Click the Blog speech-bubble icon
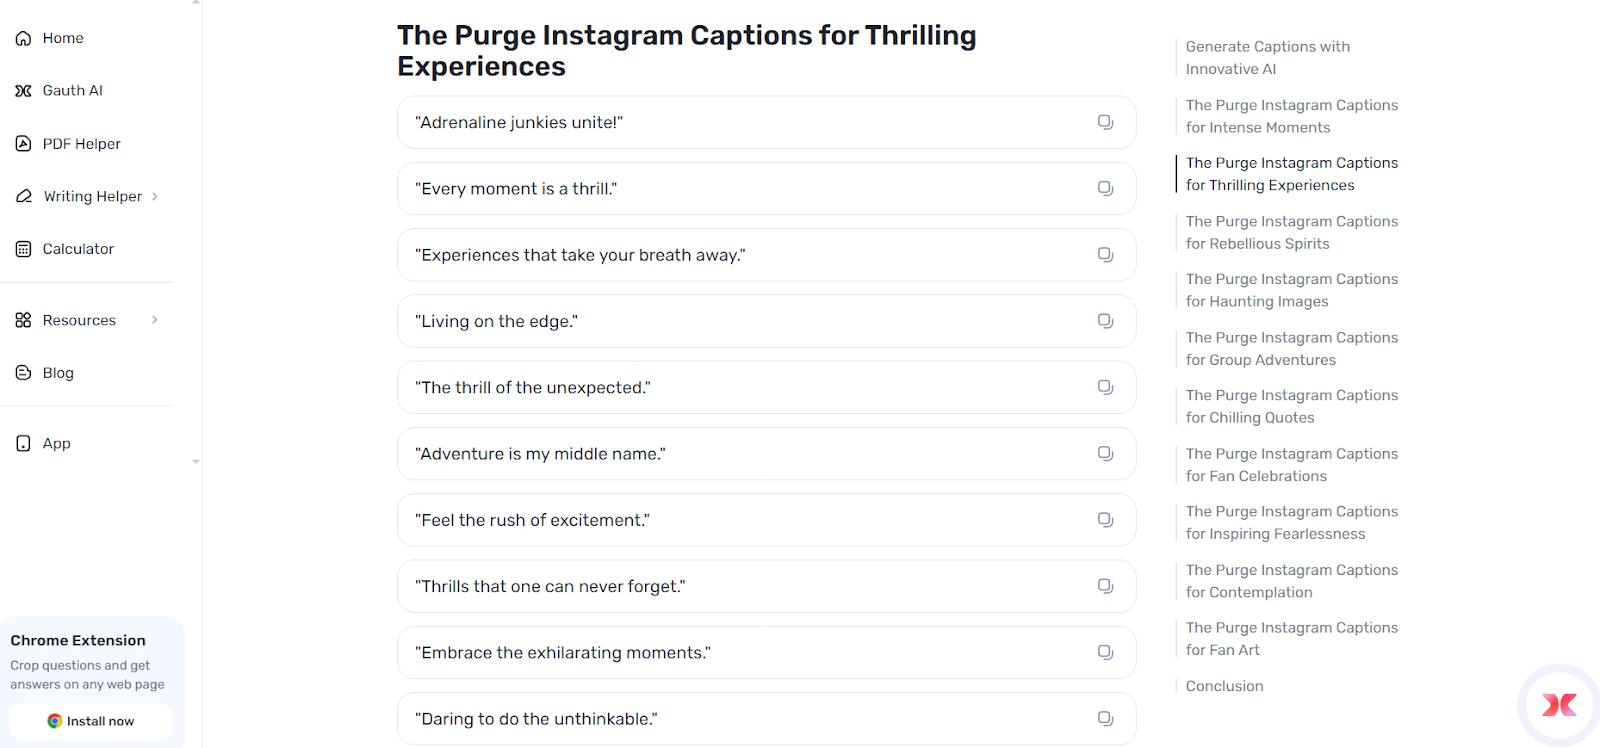Viewport: 1600px width, 748px height. (x=23, y=372)
